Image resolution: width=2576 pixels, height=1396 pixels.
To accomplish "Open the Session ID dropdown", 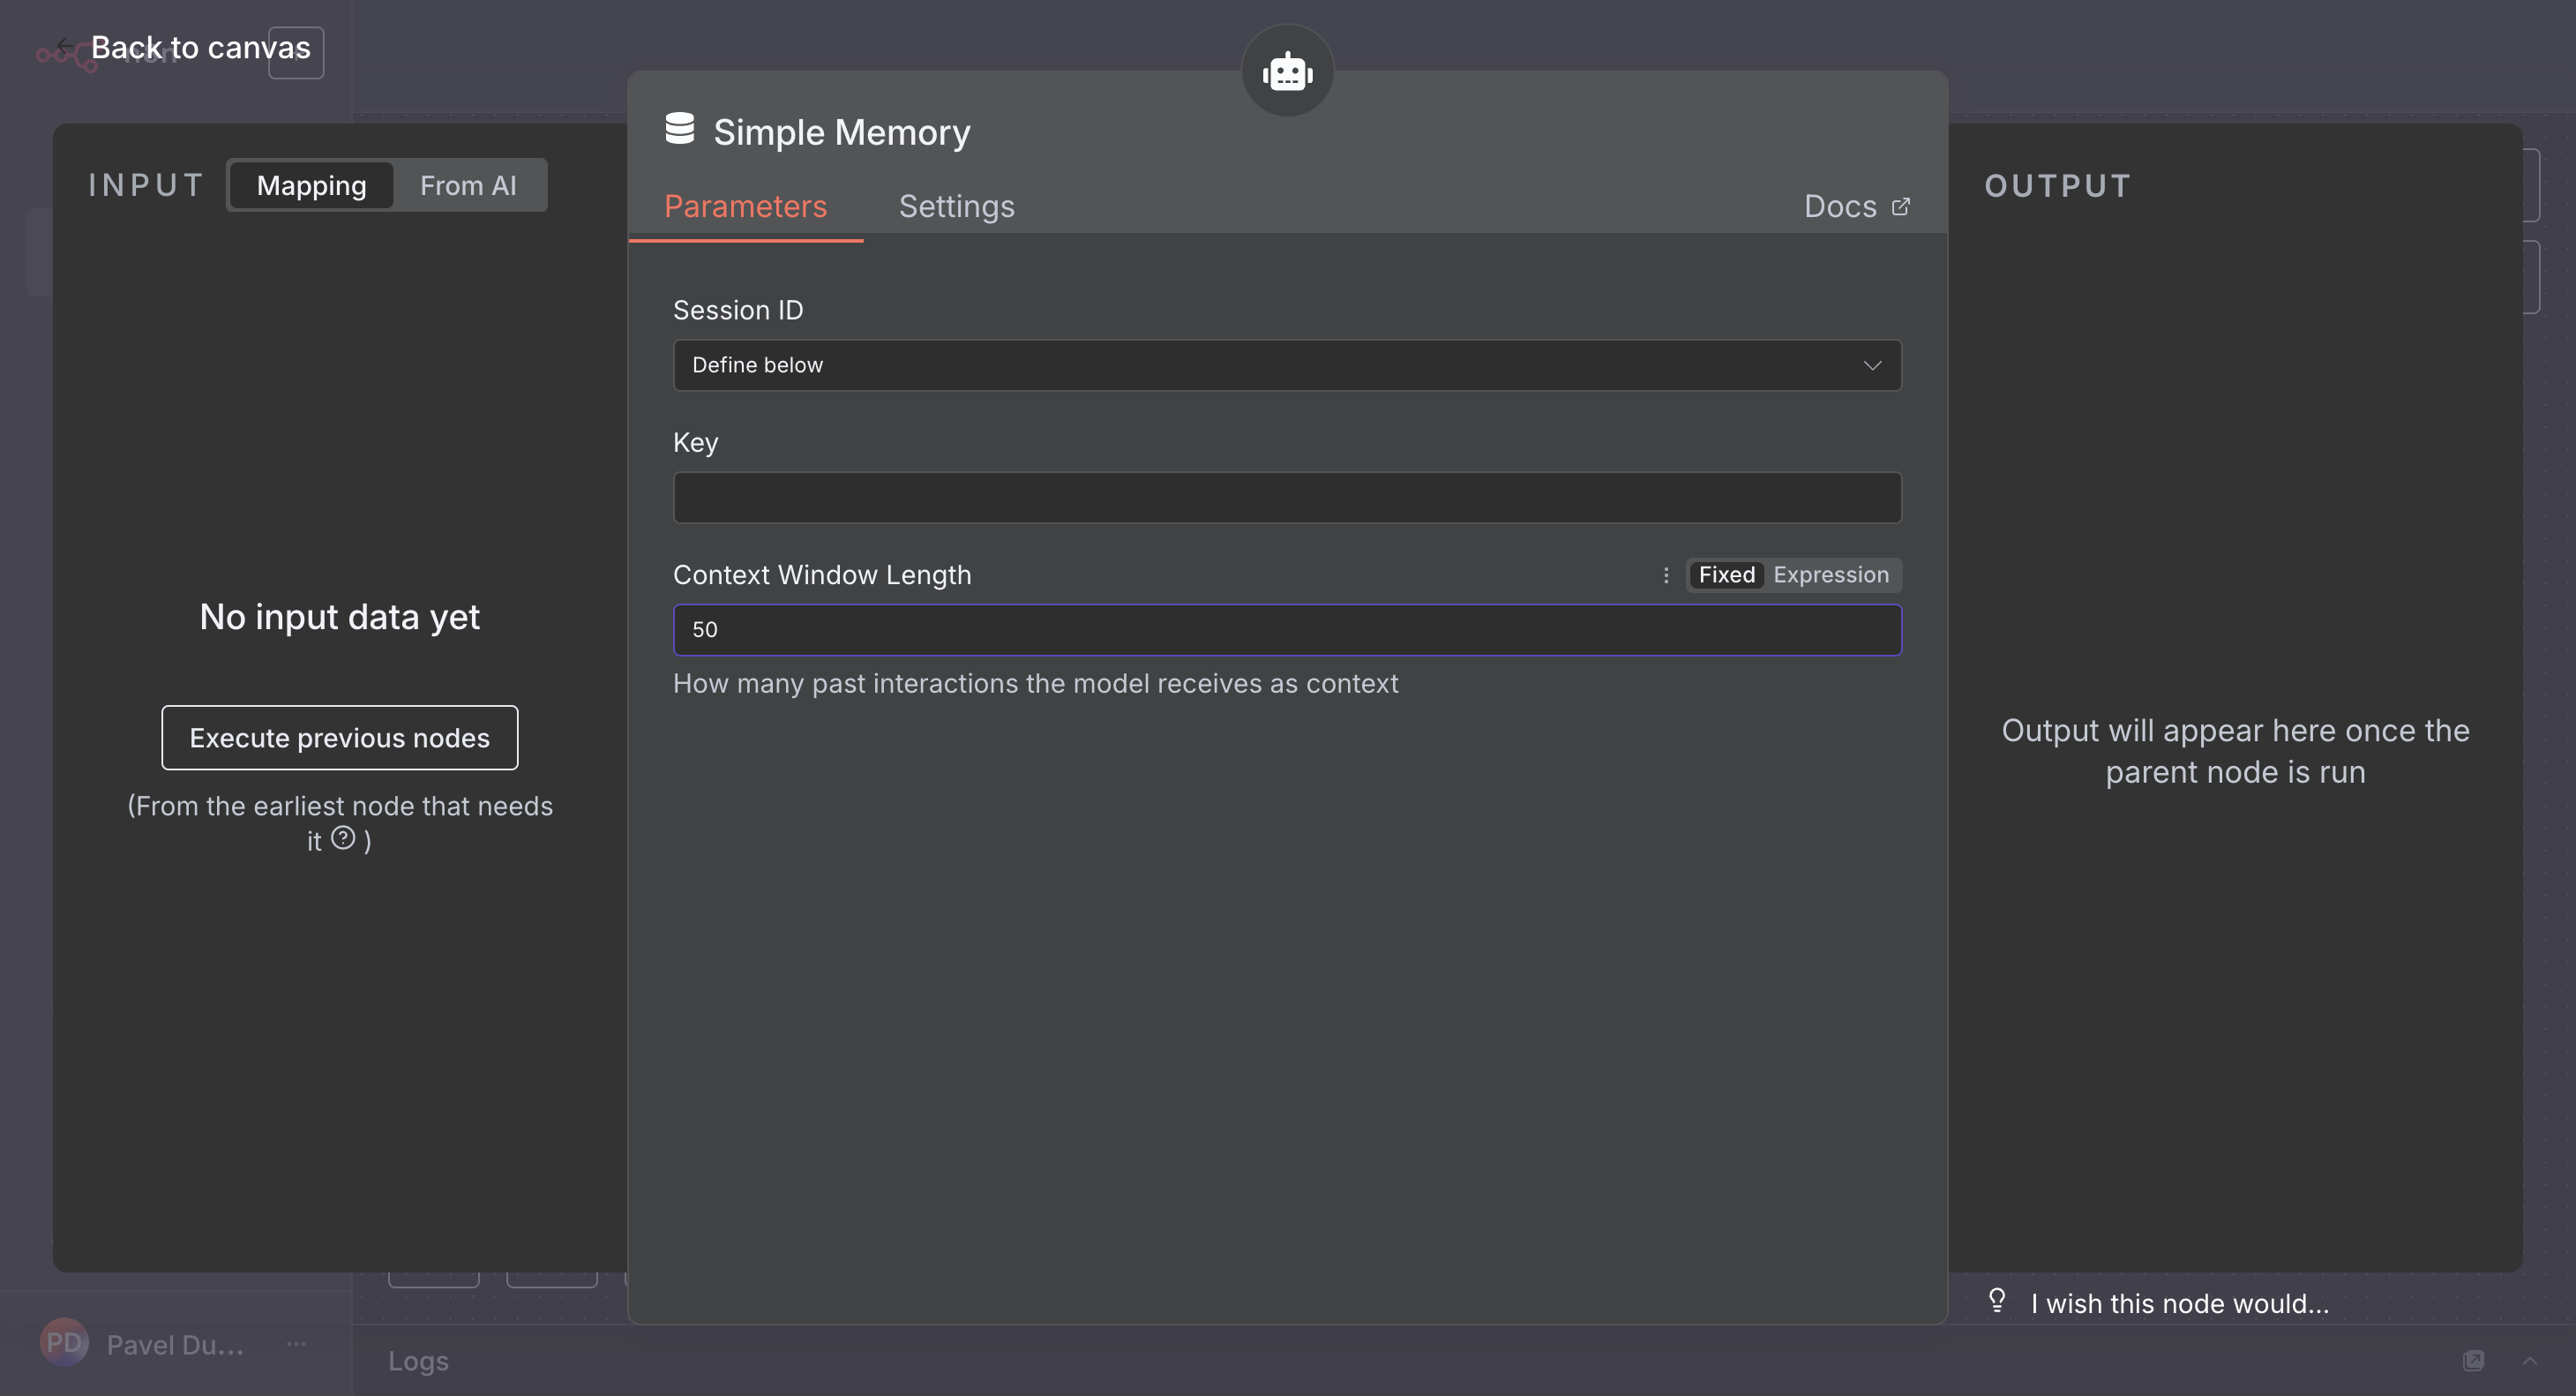I will click(1287, 365).
